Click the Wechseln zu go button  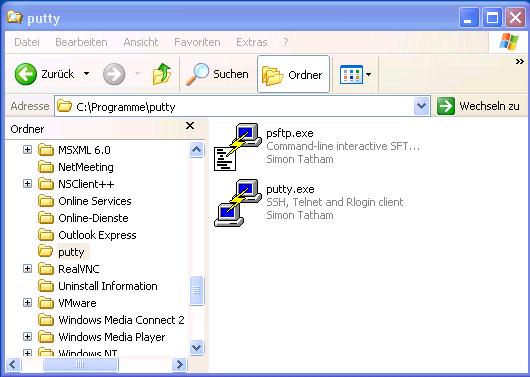(478, 106)
